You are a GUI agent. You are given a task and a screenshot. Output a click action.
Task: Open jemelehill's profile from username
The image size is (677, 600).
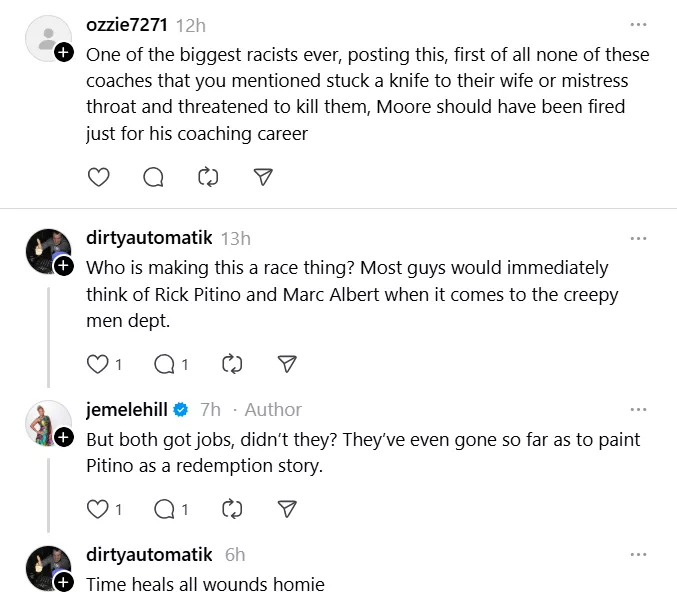pyautogui.click(x=128, y=409)
